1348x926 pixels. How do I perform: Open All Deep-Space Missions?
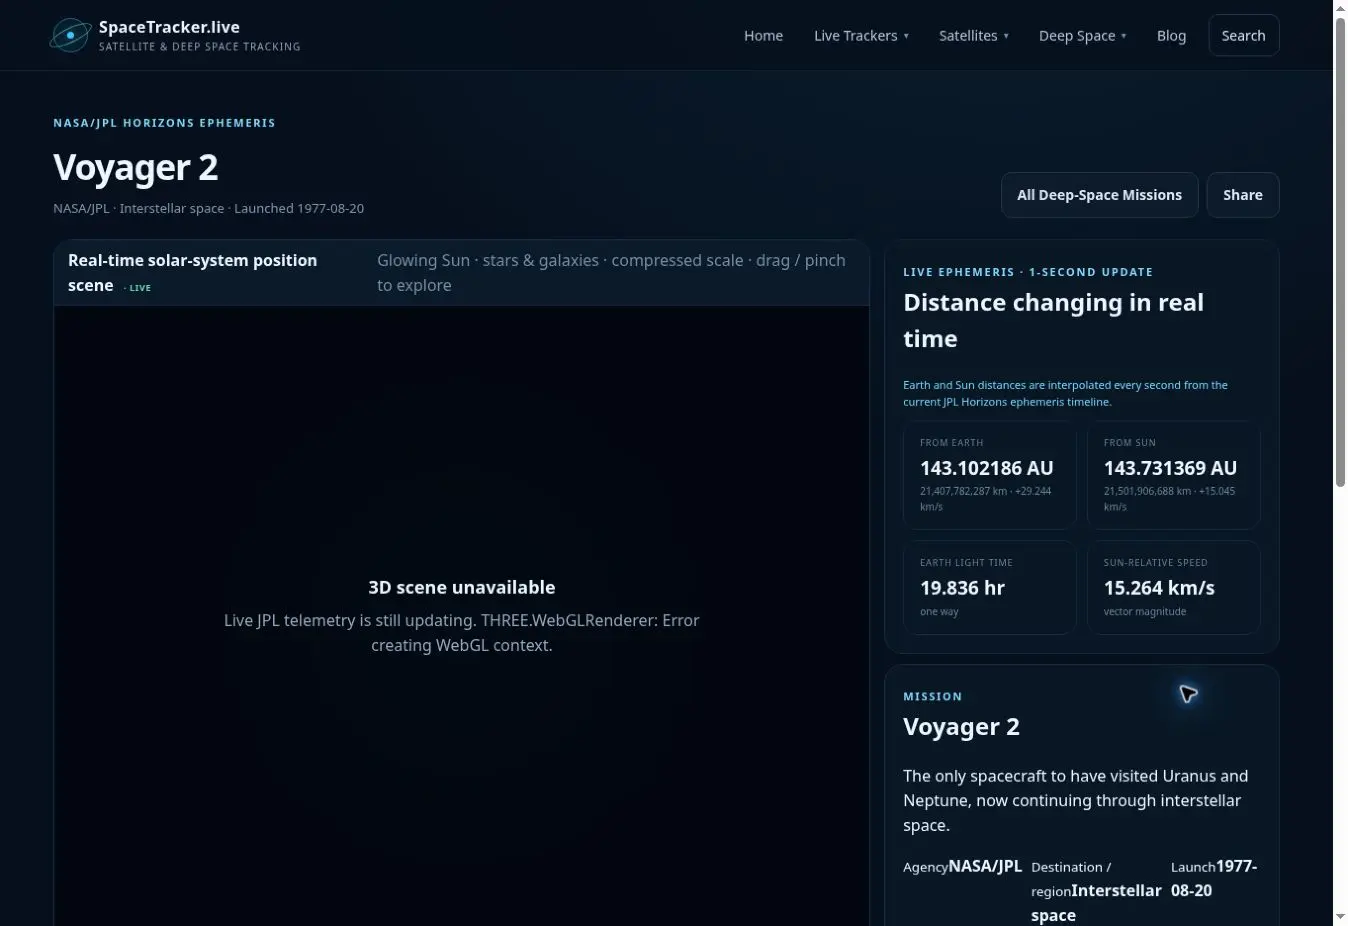(1099, 195)
